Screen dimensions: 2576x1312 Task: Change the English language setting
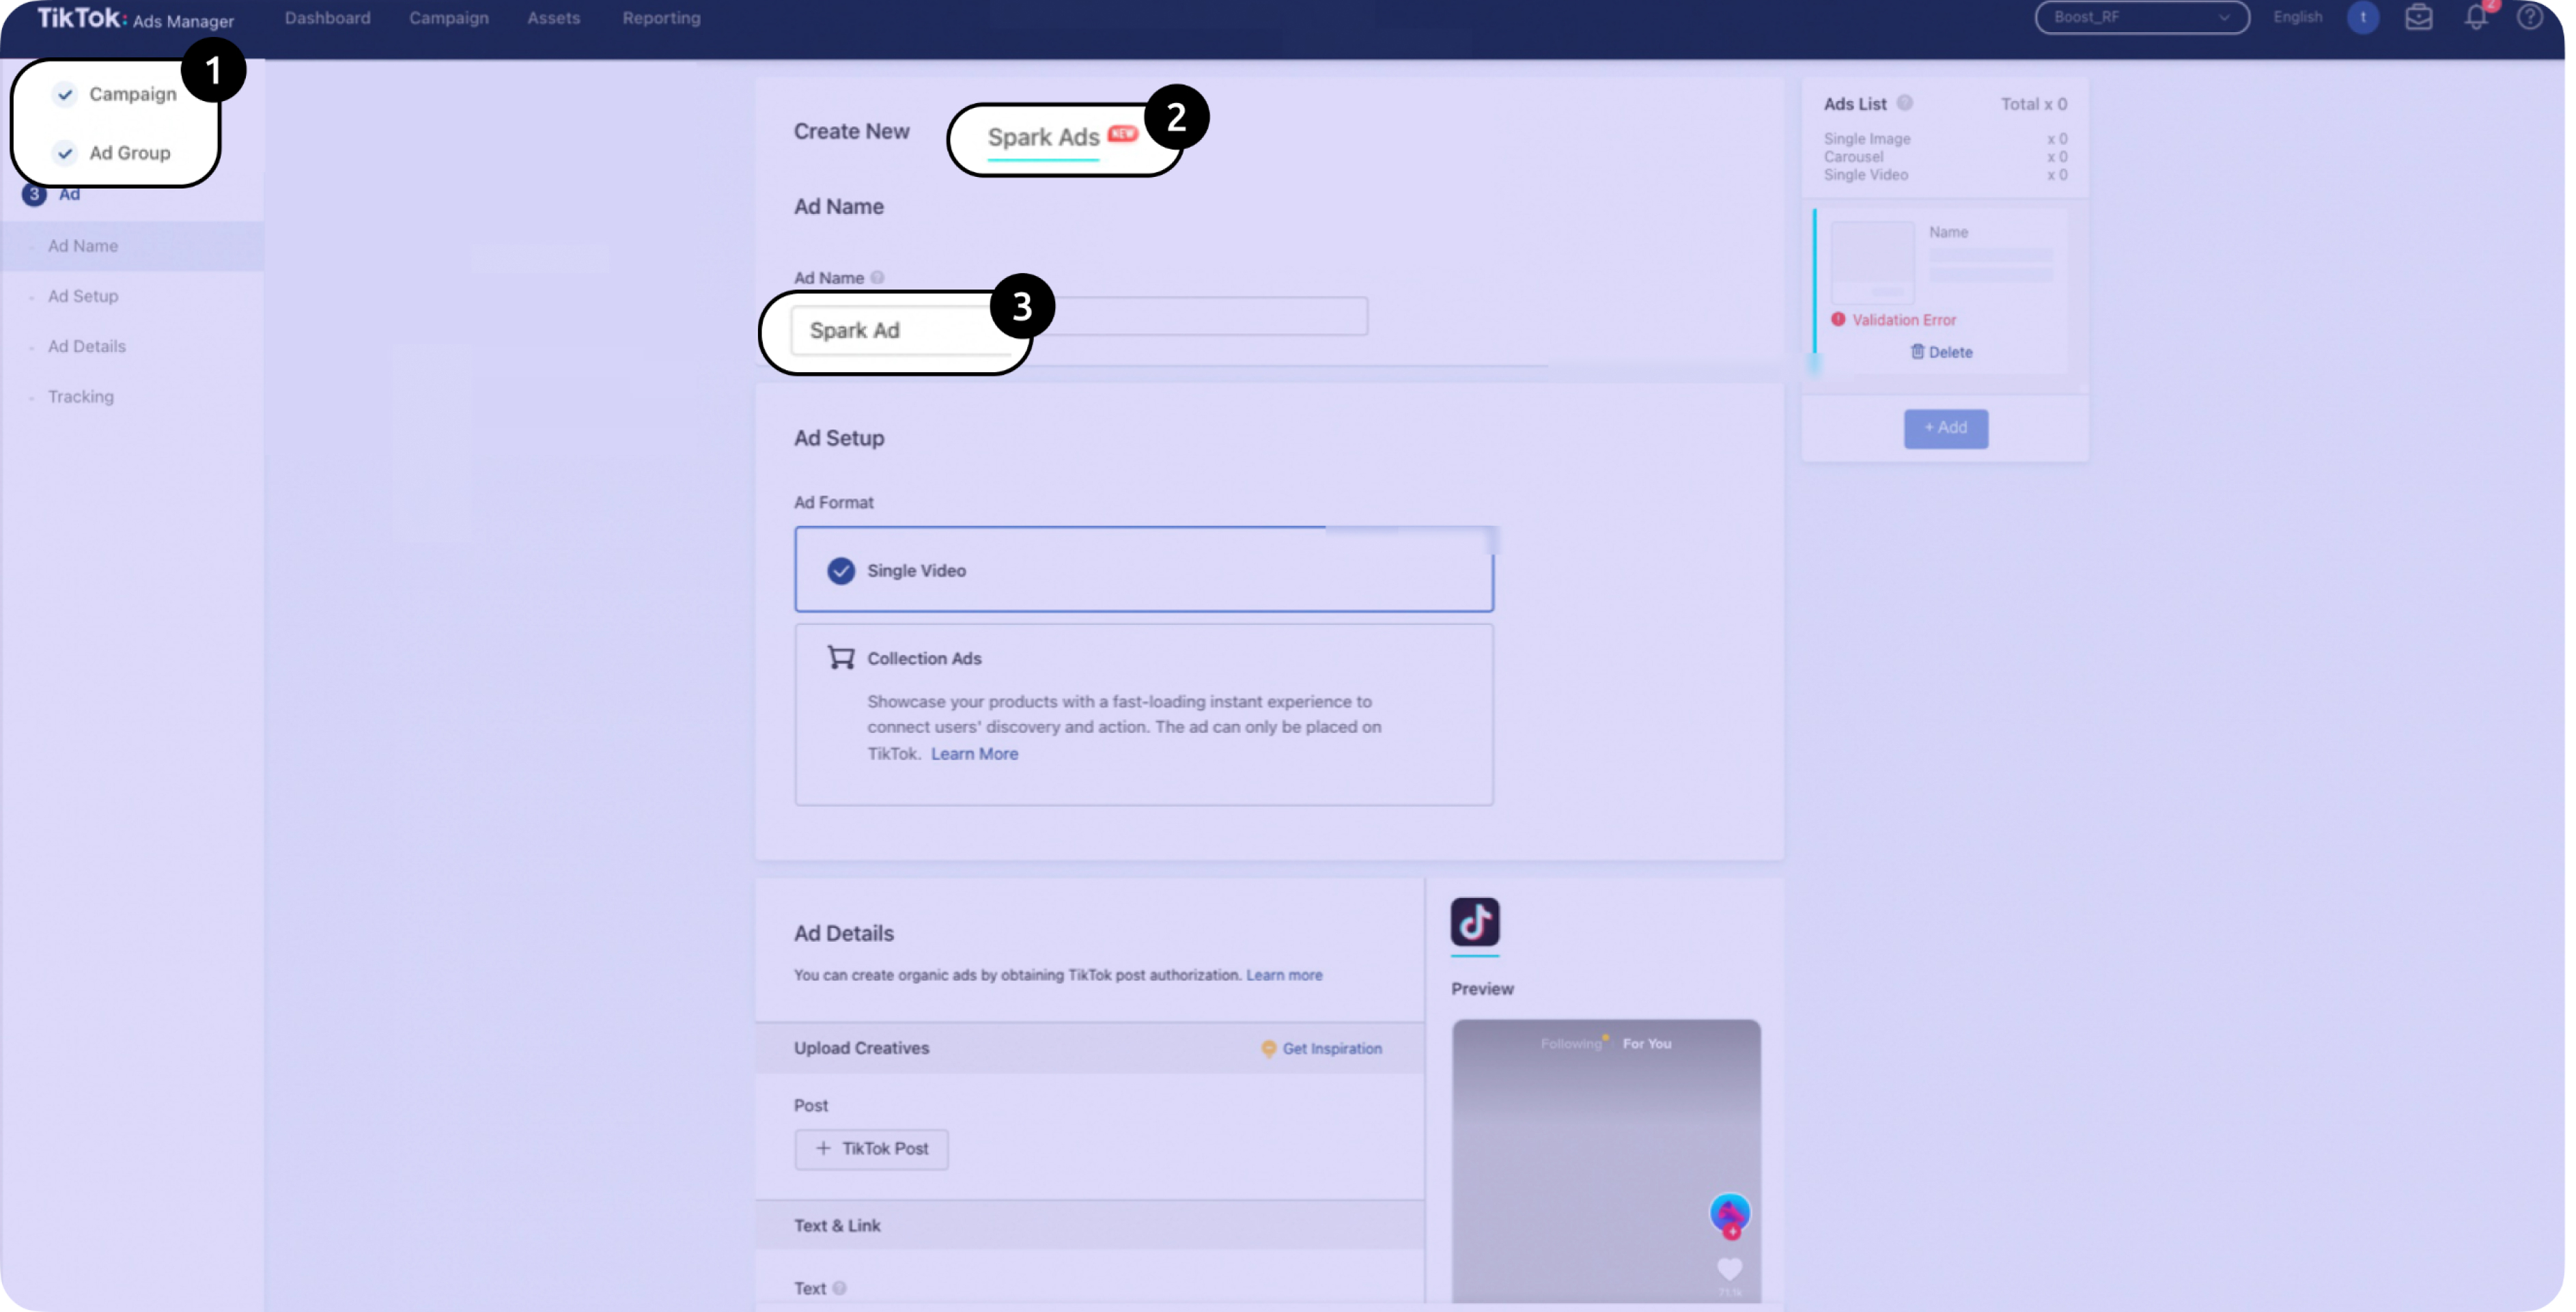pos(2297,17)
